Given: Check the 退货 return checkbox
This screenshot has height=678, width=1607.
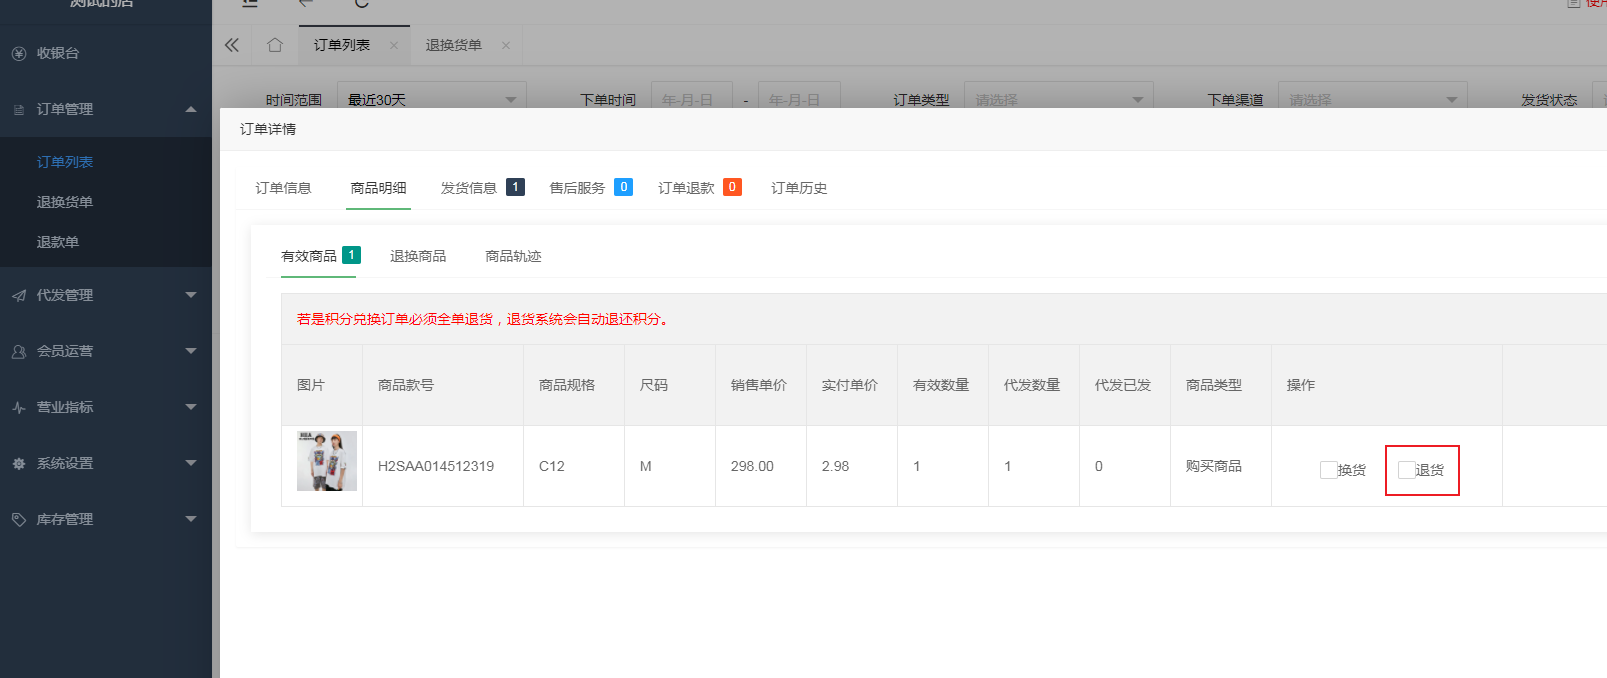Looking at the screenshot, I should click(x=1407, y=470).
